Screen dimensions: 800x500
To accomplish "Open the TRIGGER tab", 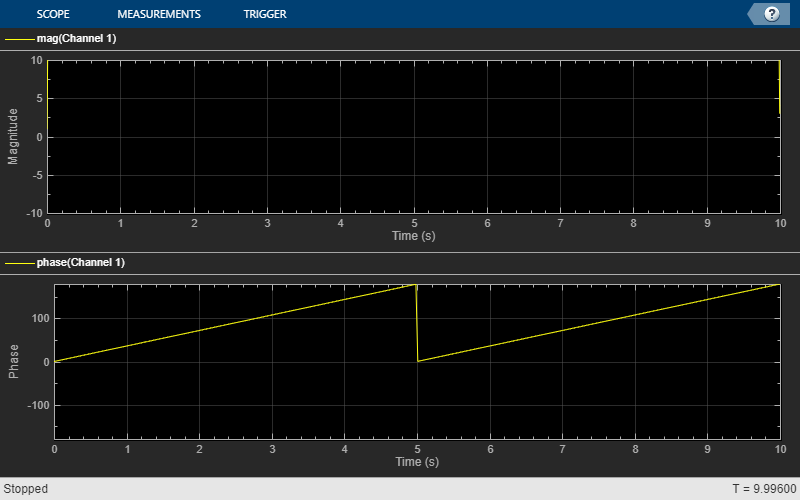I will [x=265, y=14].
